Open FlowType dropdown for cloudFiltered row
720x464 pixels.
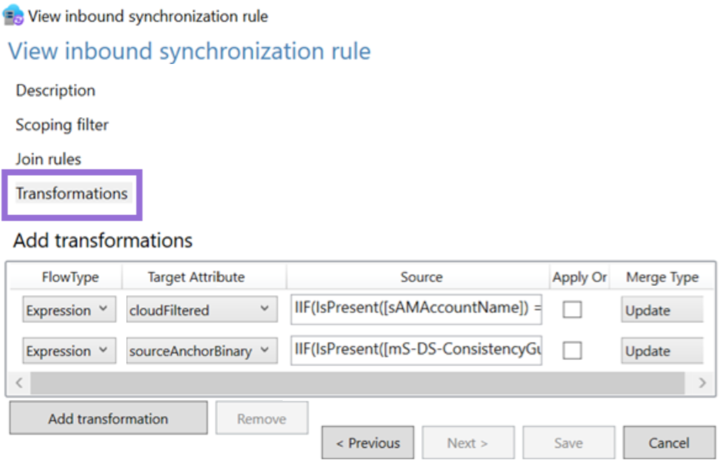[x=68, y=310]
